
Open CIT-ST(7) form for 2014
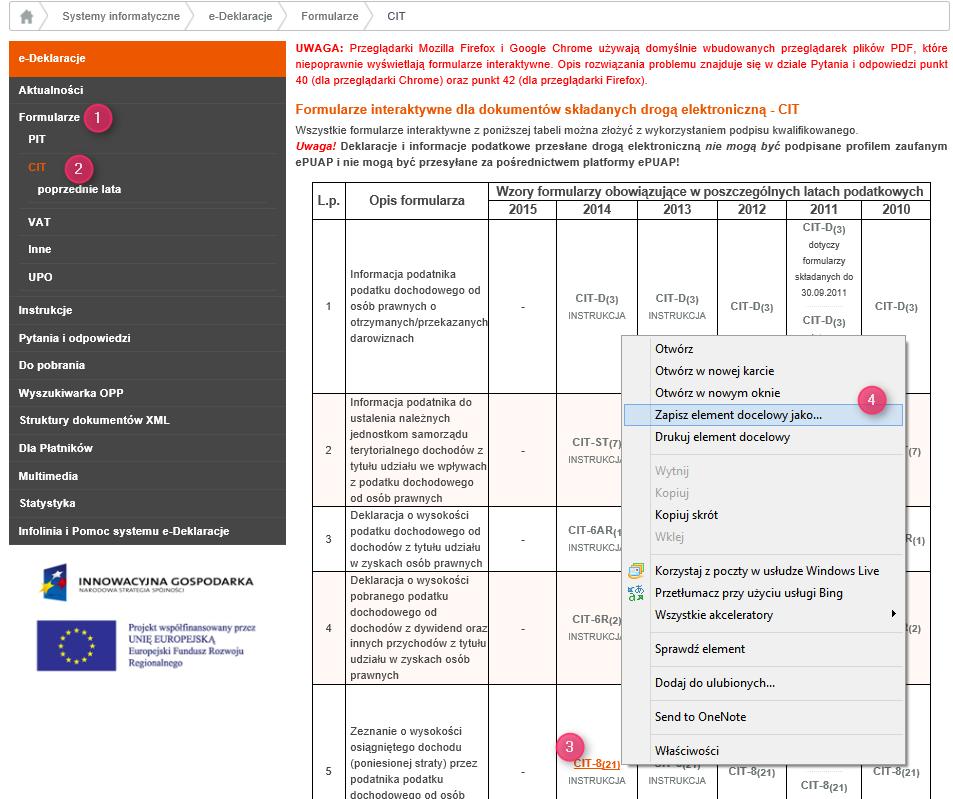pyautogui.click(x=597, y=443)
